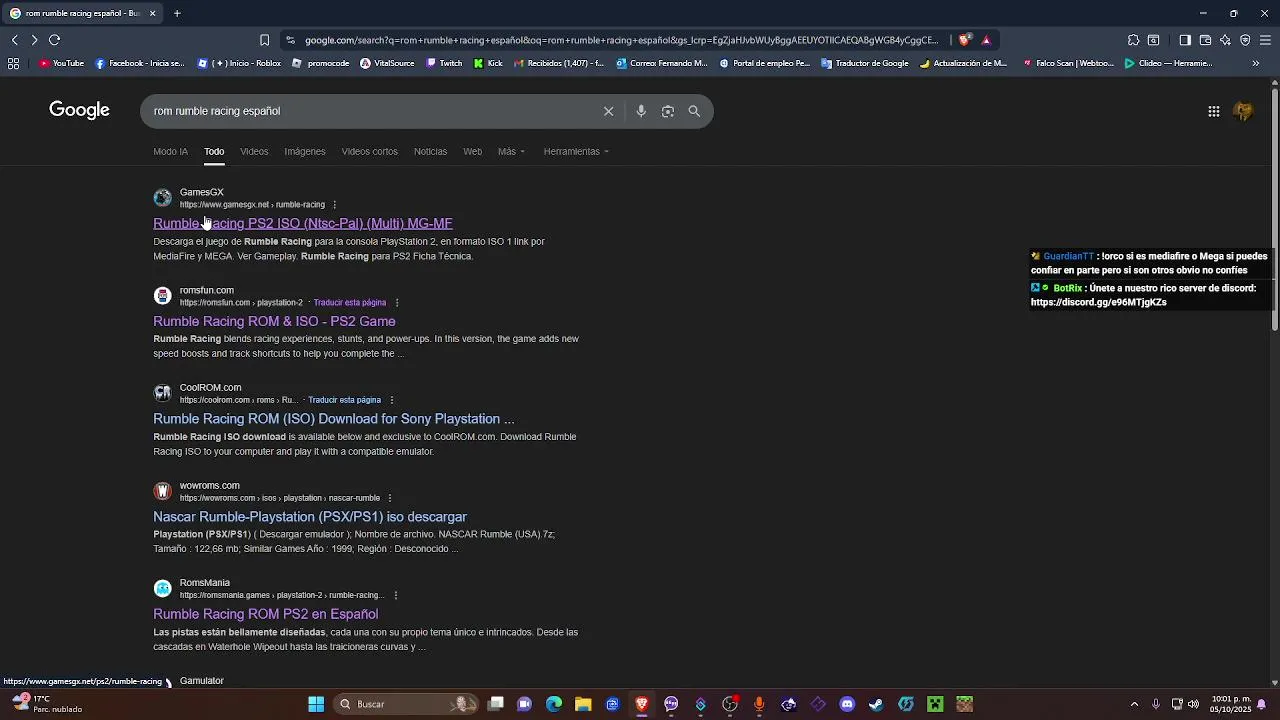The image size is (1280, 720).
Task: Open the three-dot menu for RomsMania result
Action: (x=396, y=596)
